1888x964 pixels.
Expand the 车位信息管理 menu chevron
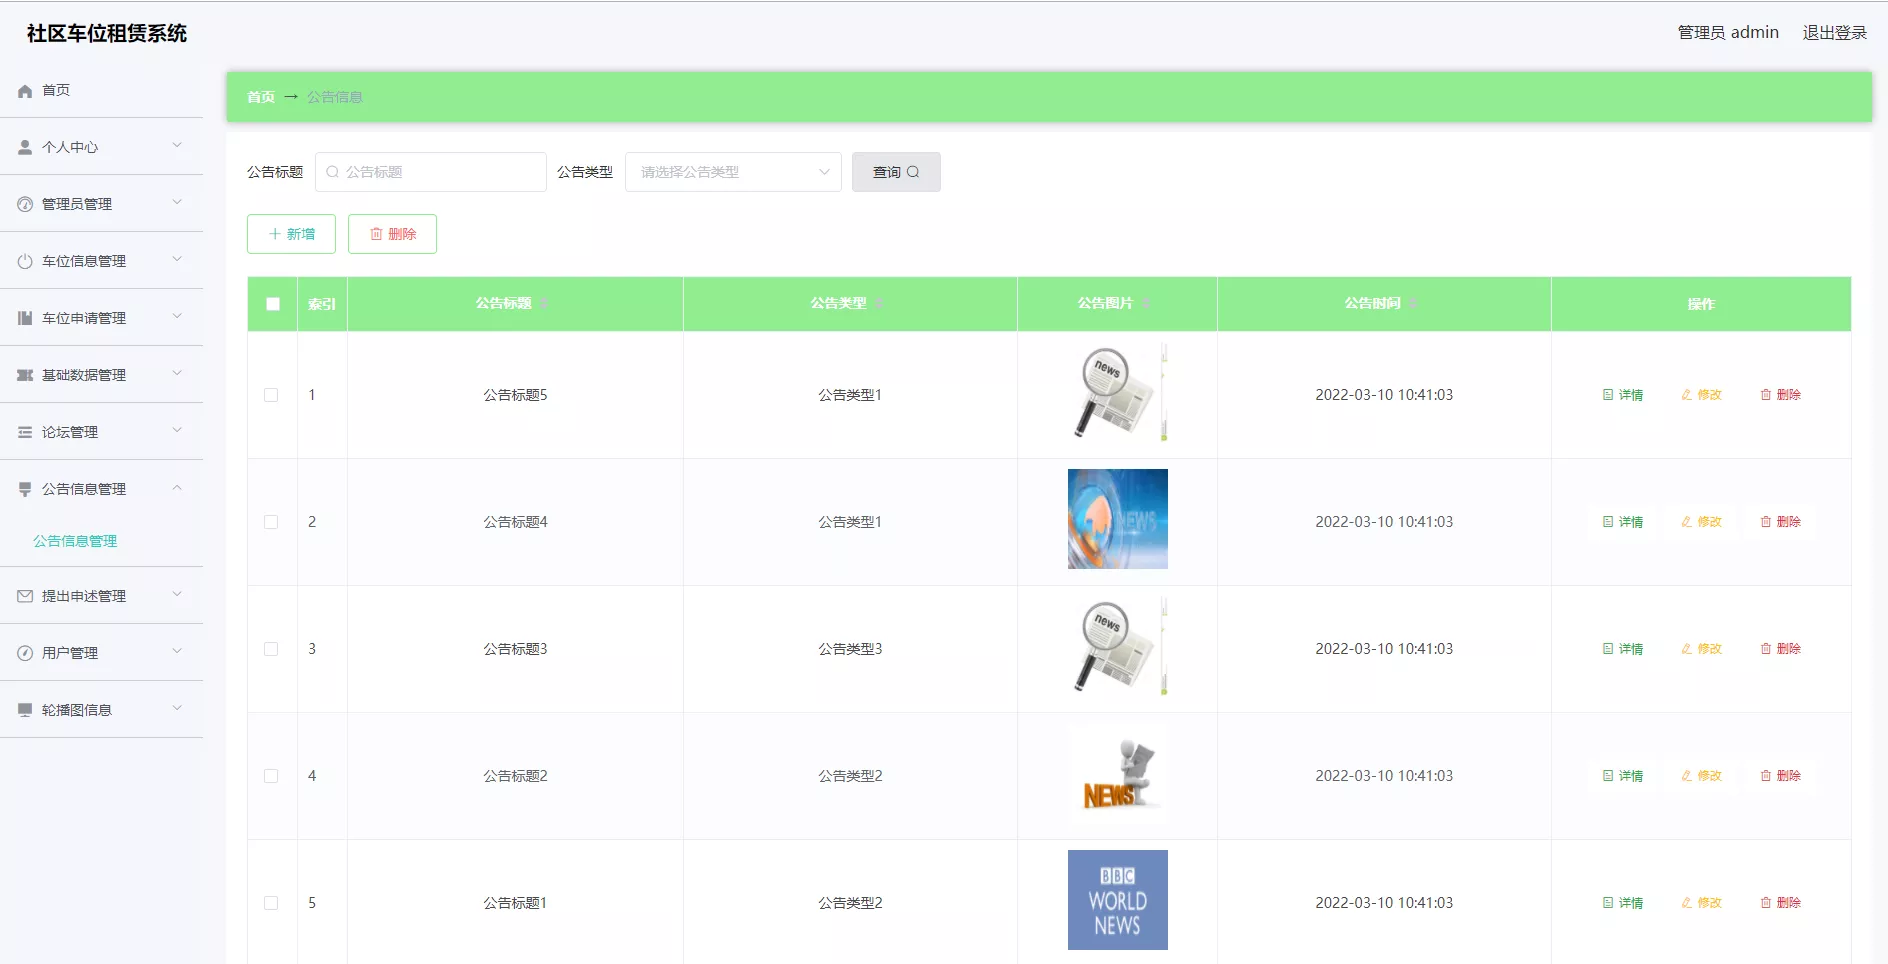[177, 260]
